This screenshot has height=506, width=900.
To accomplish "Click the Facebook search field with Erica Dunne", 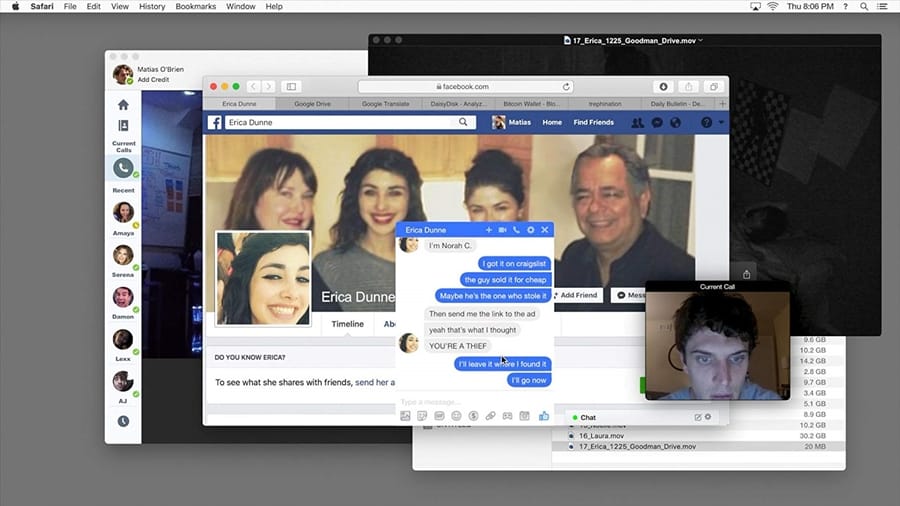I will click(x=350, y=122).
